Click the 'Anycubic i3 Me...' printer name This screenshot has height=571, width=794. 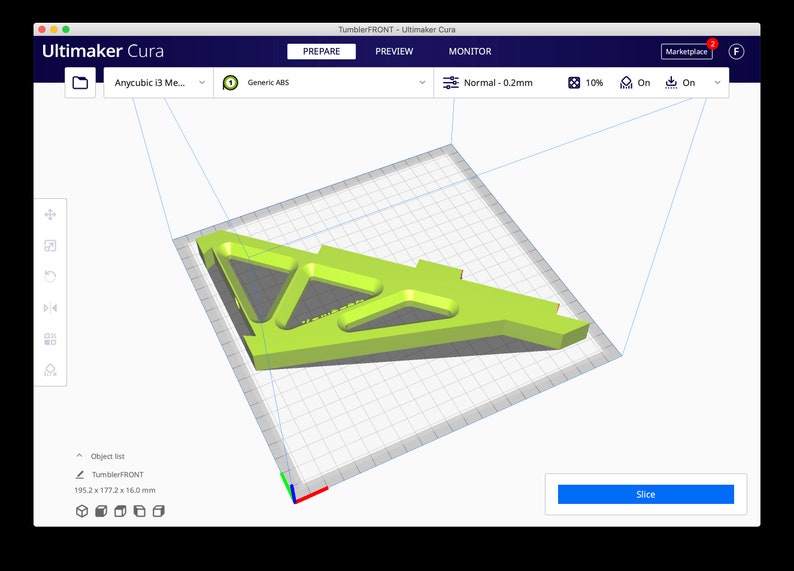(150, 83)
